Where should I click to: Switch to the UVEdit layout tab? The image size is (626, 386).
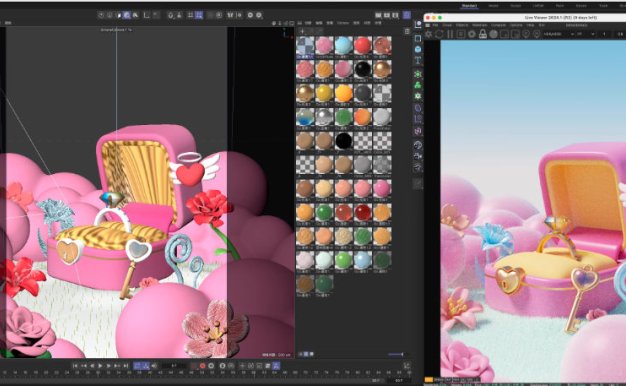tap(538, 6)
